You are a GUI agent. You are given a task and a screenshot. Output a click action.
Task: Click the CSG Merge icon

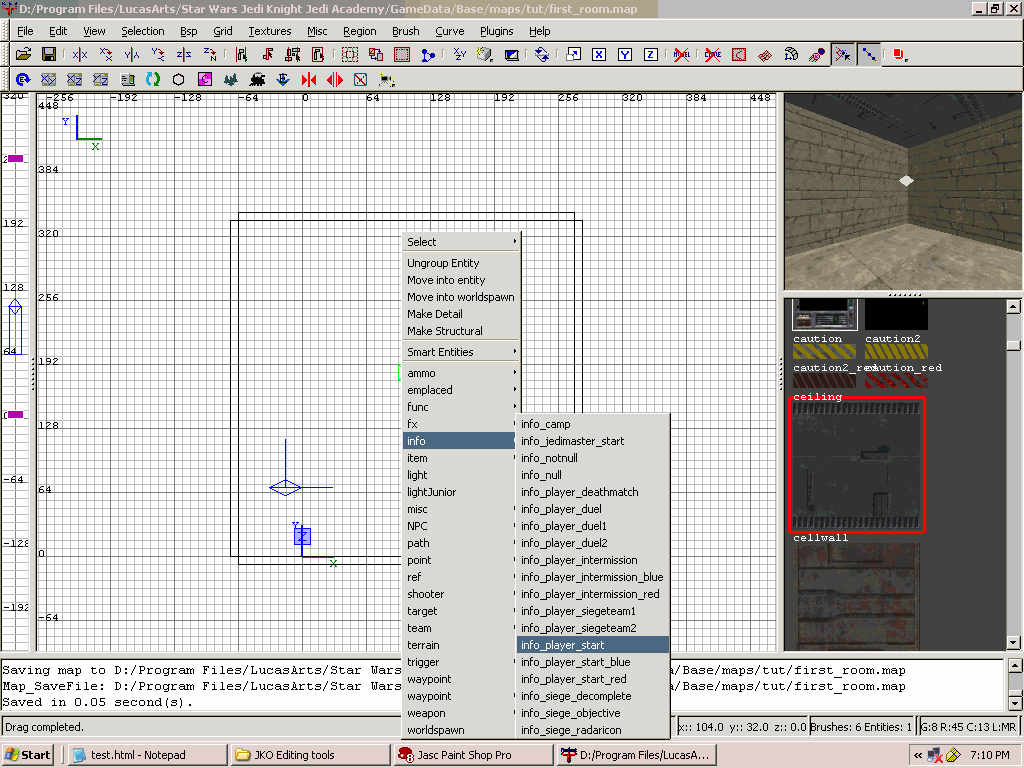click(376, 55)
